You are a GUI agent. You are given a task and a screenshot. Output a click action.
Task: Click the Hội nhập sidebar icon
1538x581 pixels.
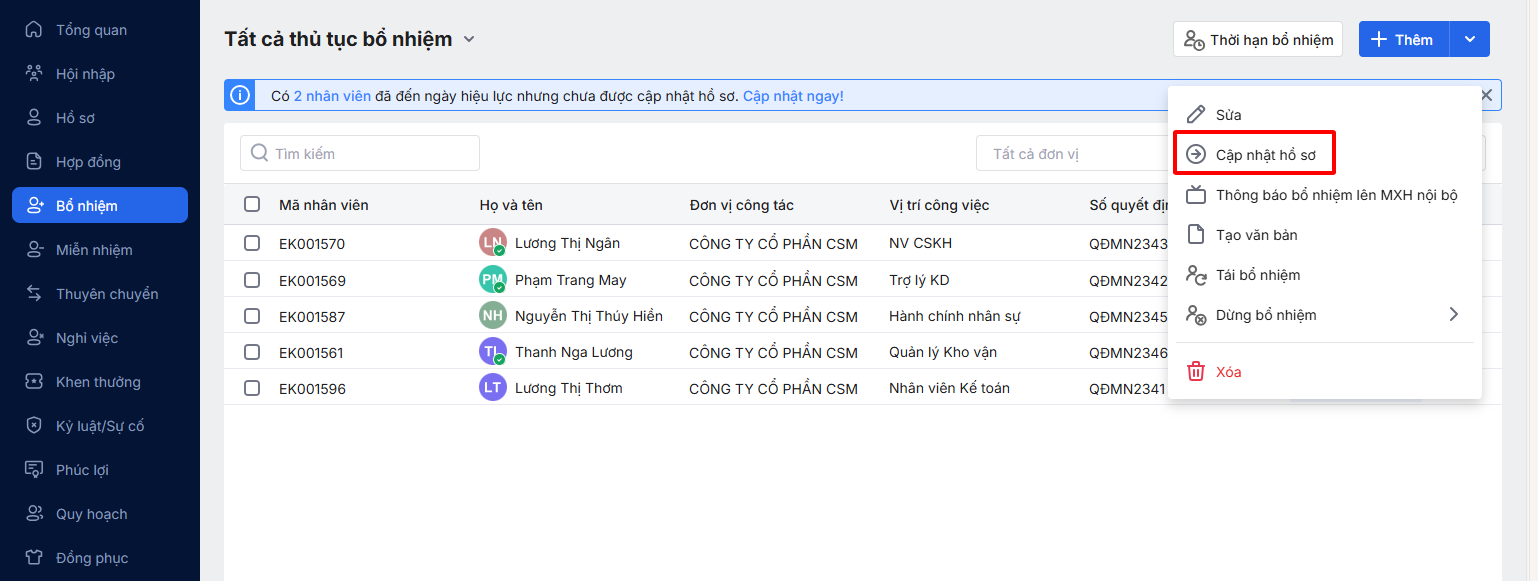(x=35, y=74)
